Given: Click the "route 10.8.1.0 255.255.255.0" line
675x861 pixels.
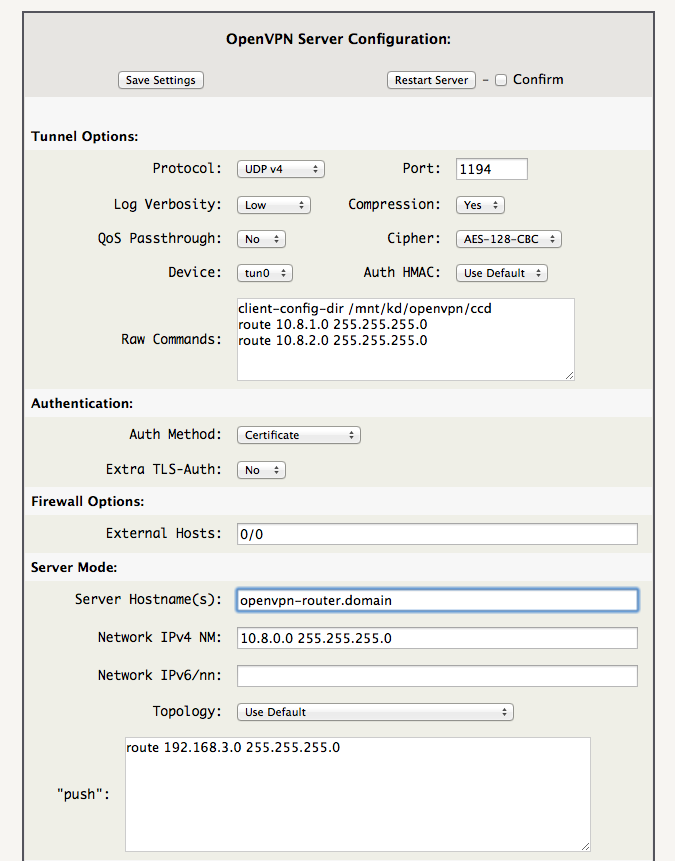Looking at the screenshot, I should coord(333,325).
